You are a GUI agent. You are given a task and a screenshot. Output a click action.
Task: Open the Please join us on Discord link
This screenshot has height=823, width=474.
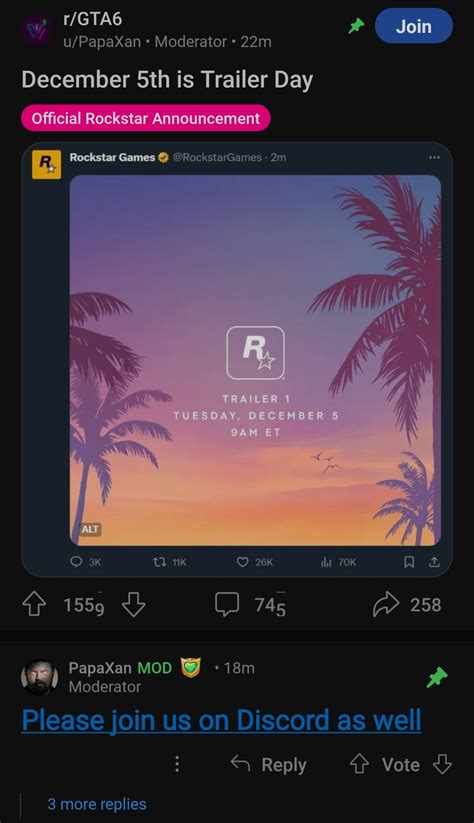coord(222,720)
